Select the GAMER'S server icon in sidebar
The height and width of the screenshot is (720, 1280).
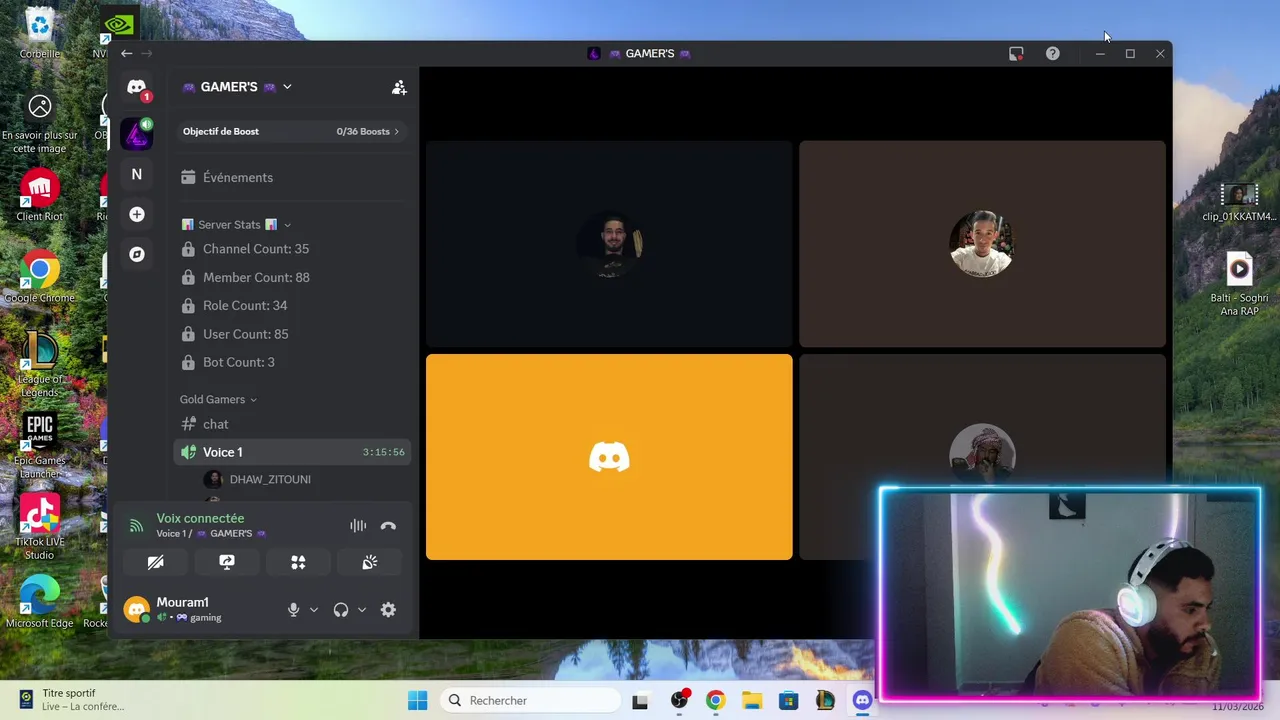137,134
